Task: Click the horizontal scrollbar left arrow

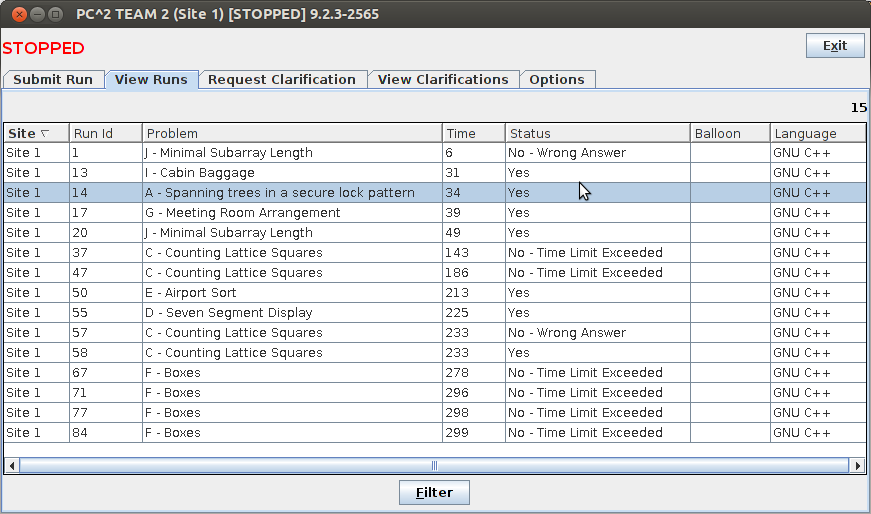Action: click(x=11, y=465)
